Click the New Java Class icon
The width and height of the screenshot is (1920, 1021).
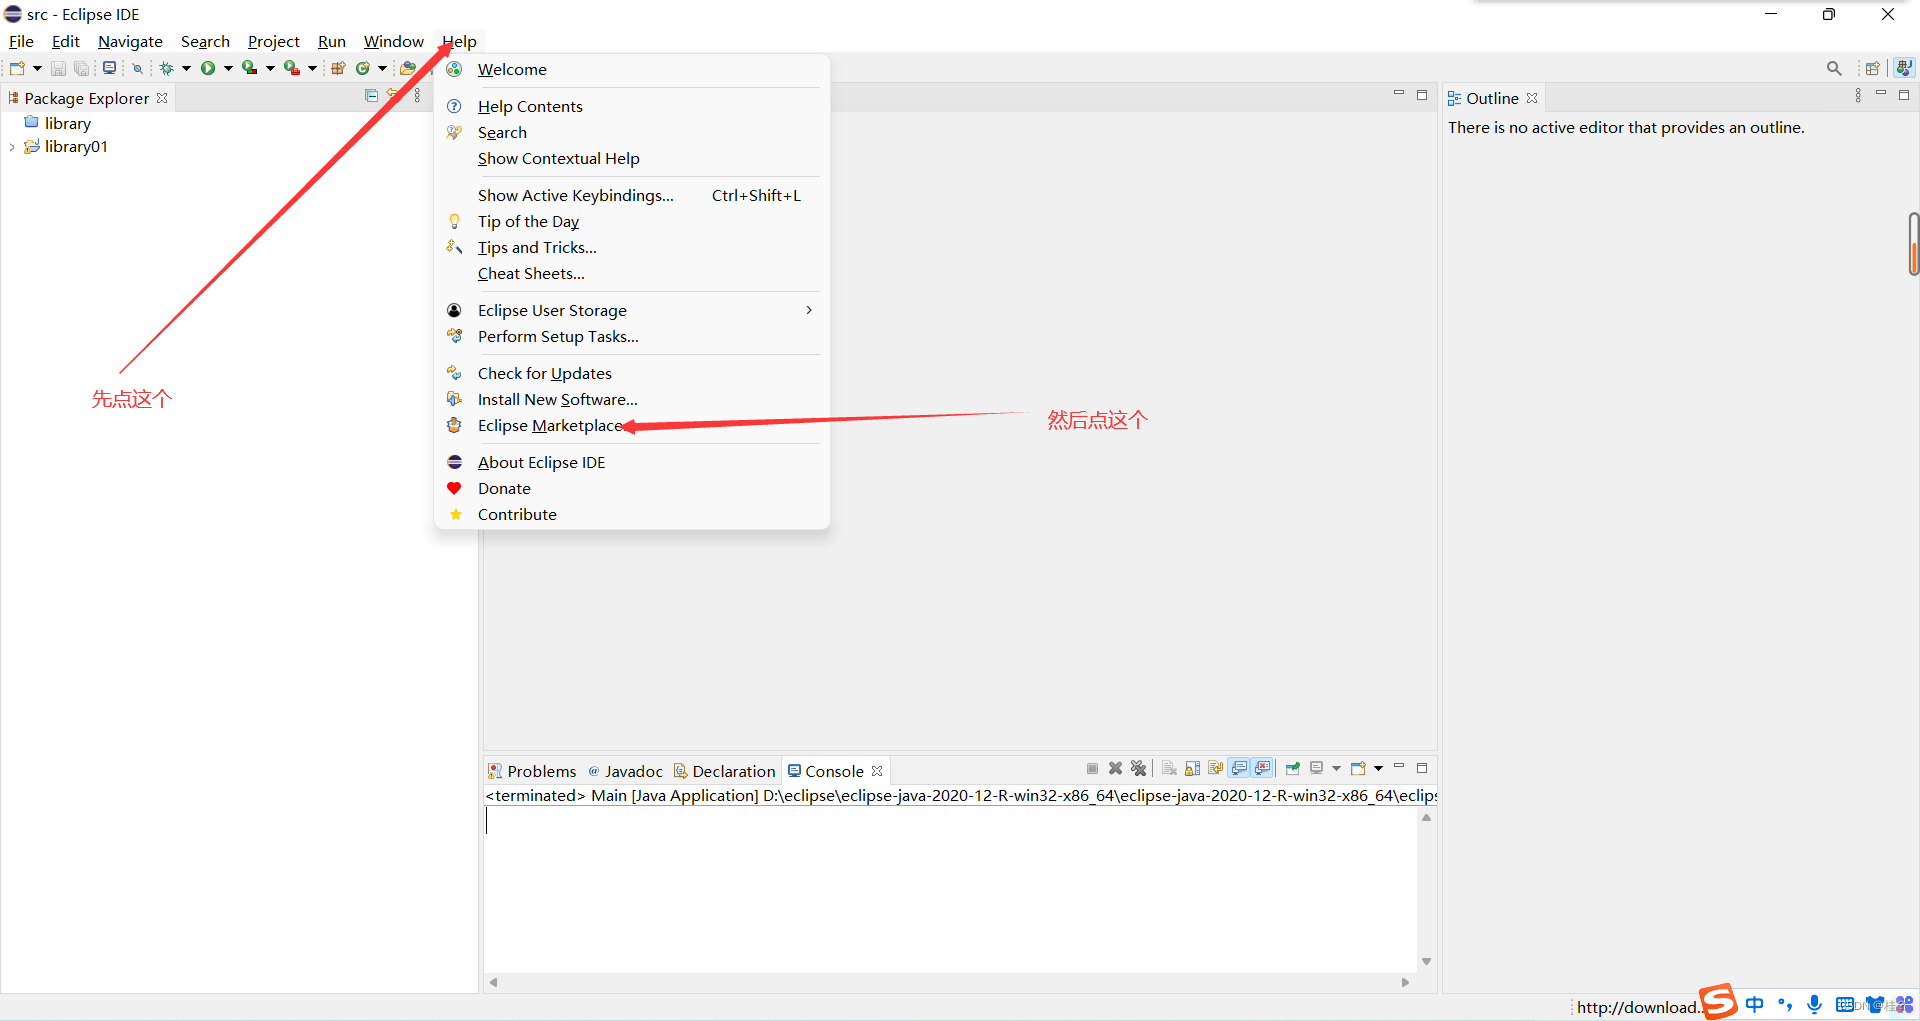pyautogui.click(x=363, y=68)
